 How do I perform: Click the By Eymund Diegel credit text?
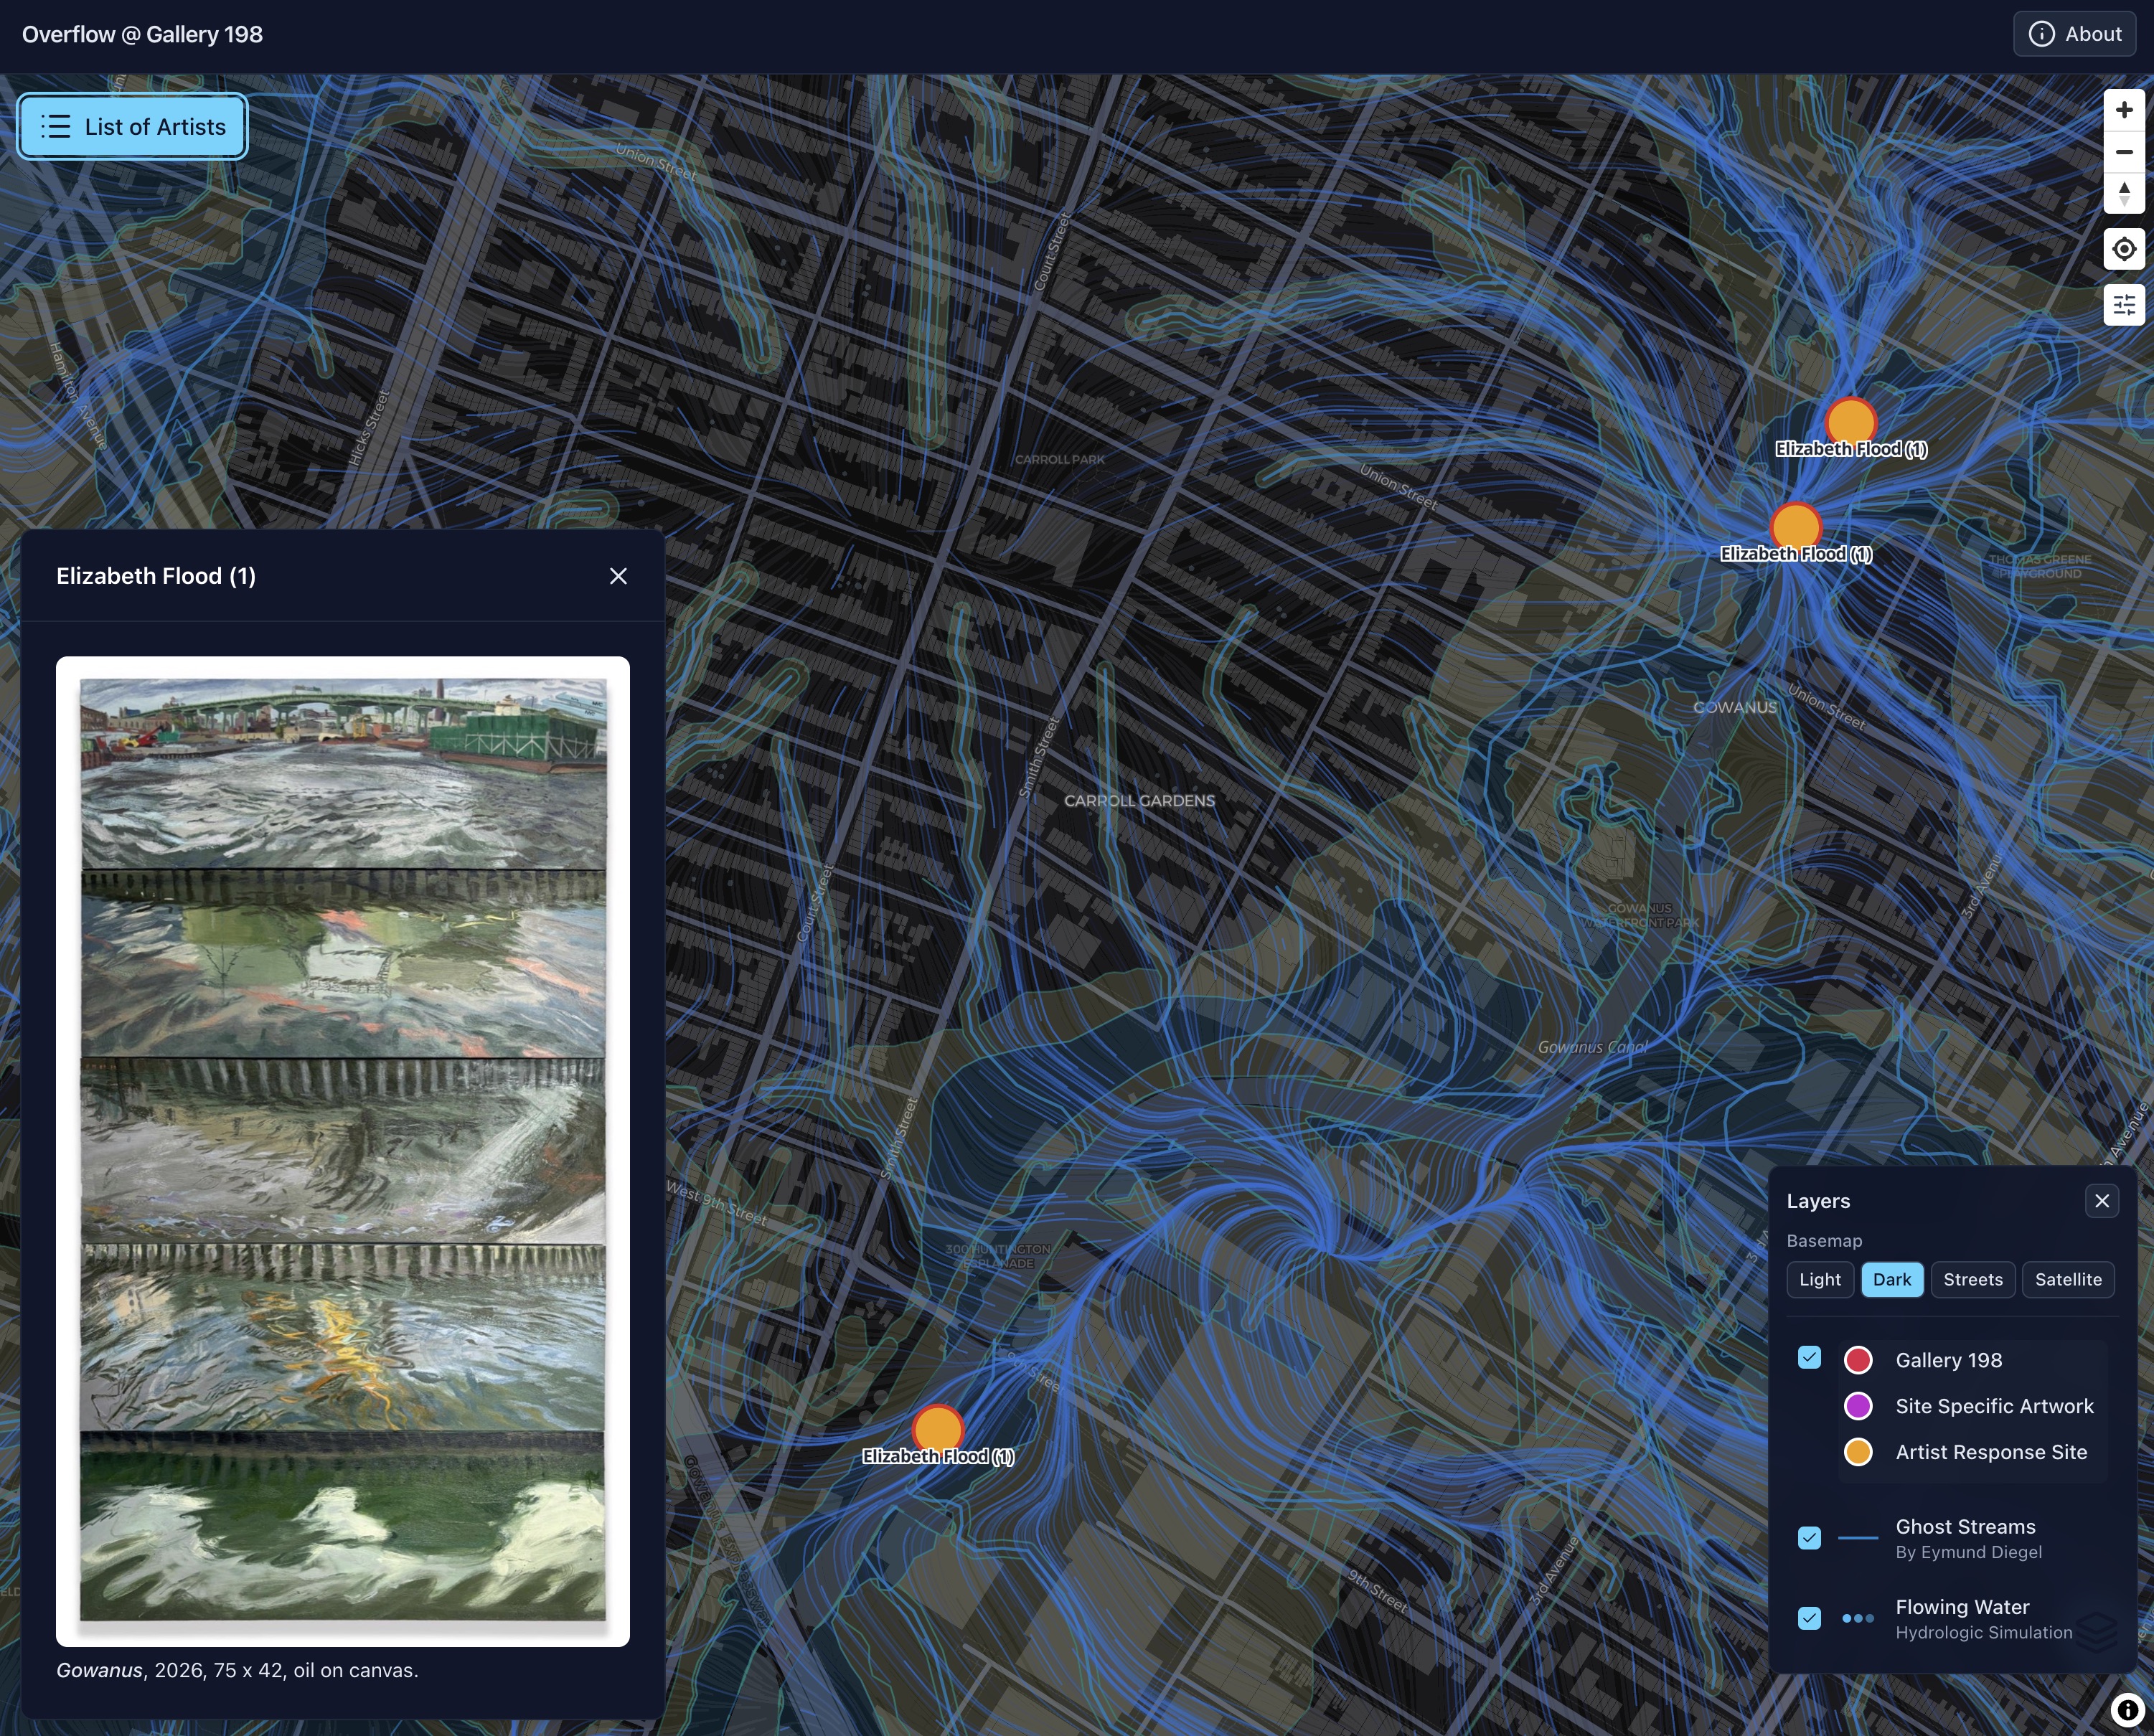pos(1968,1552)
